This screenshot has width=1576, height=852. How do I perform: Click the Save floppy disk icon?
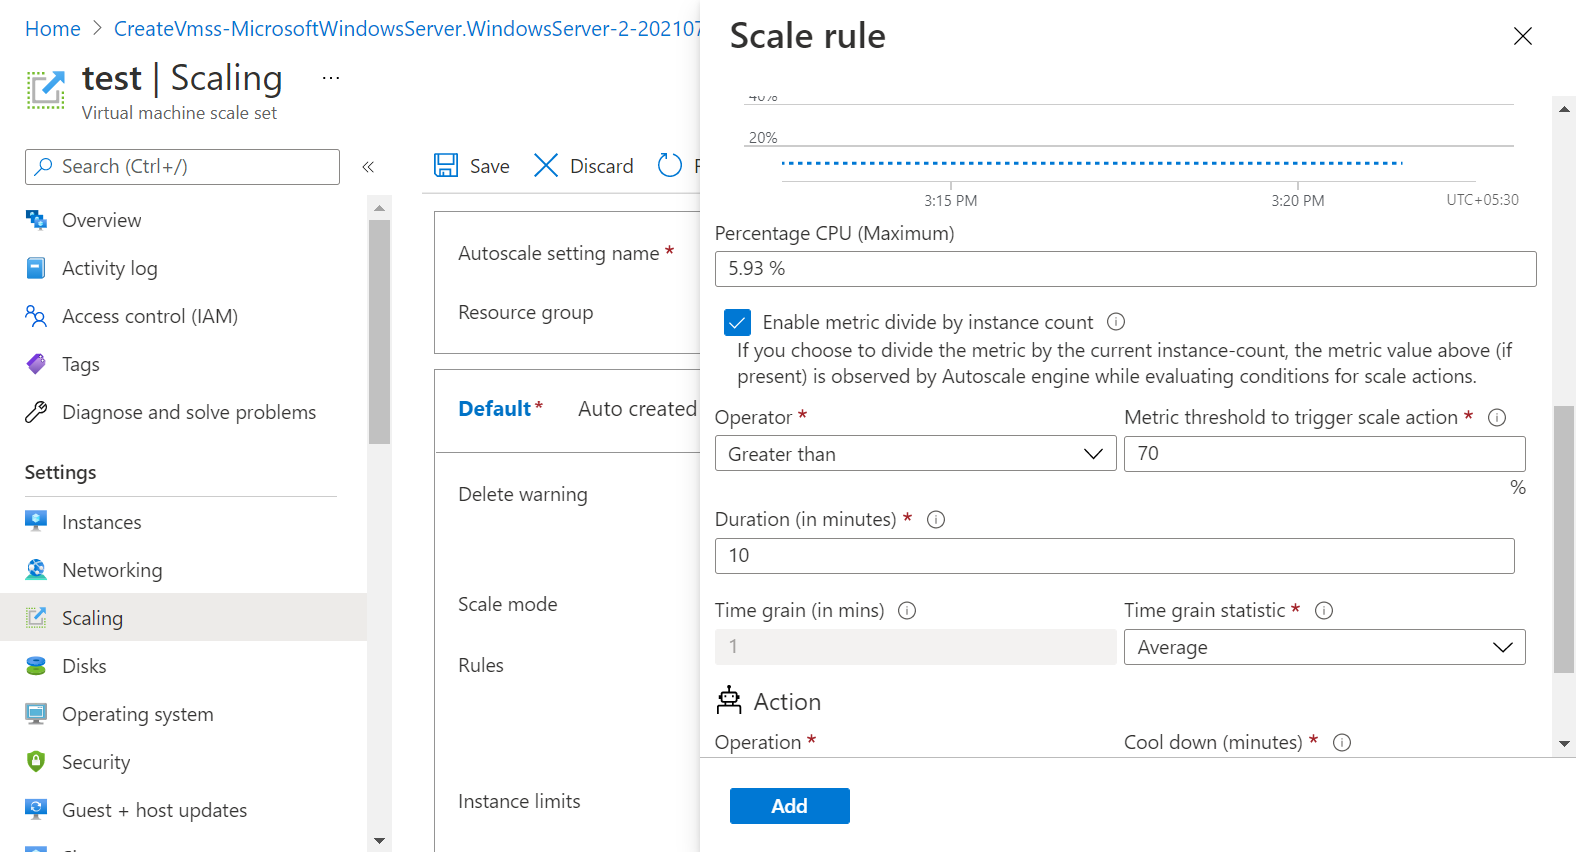coord(446,165)
